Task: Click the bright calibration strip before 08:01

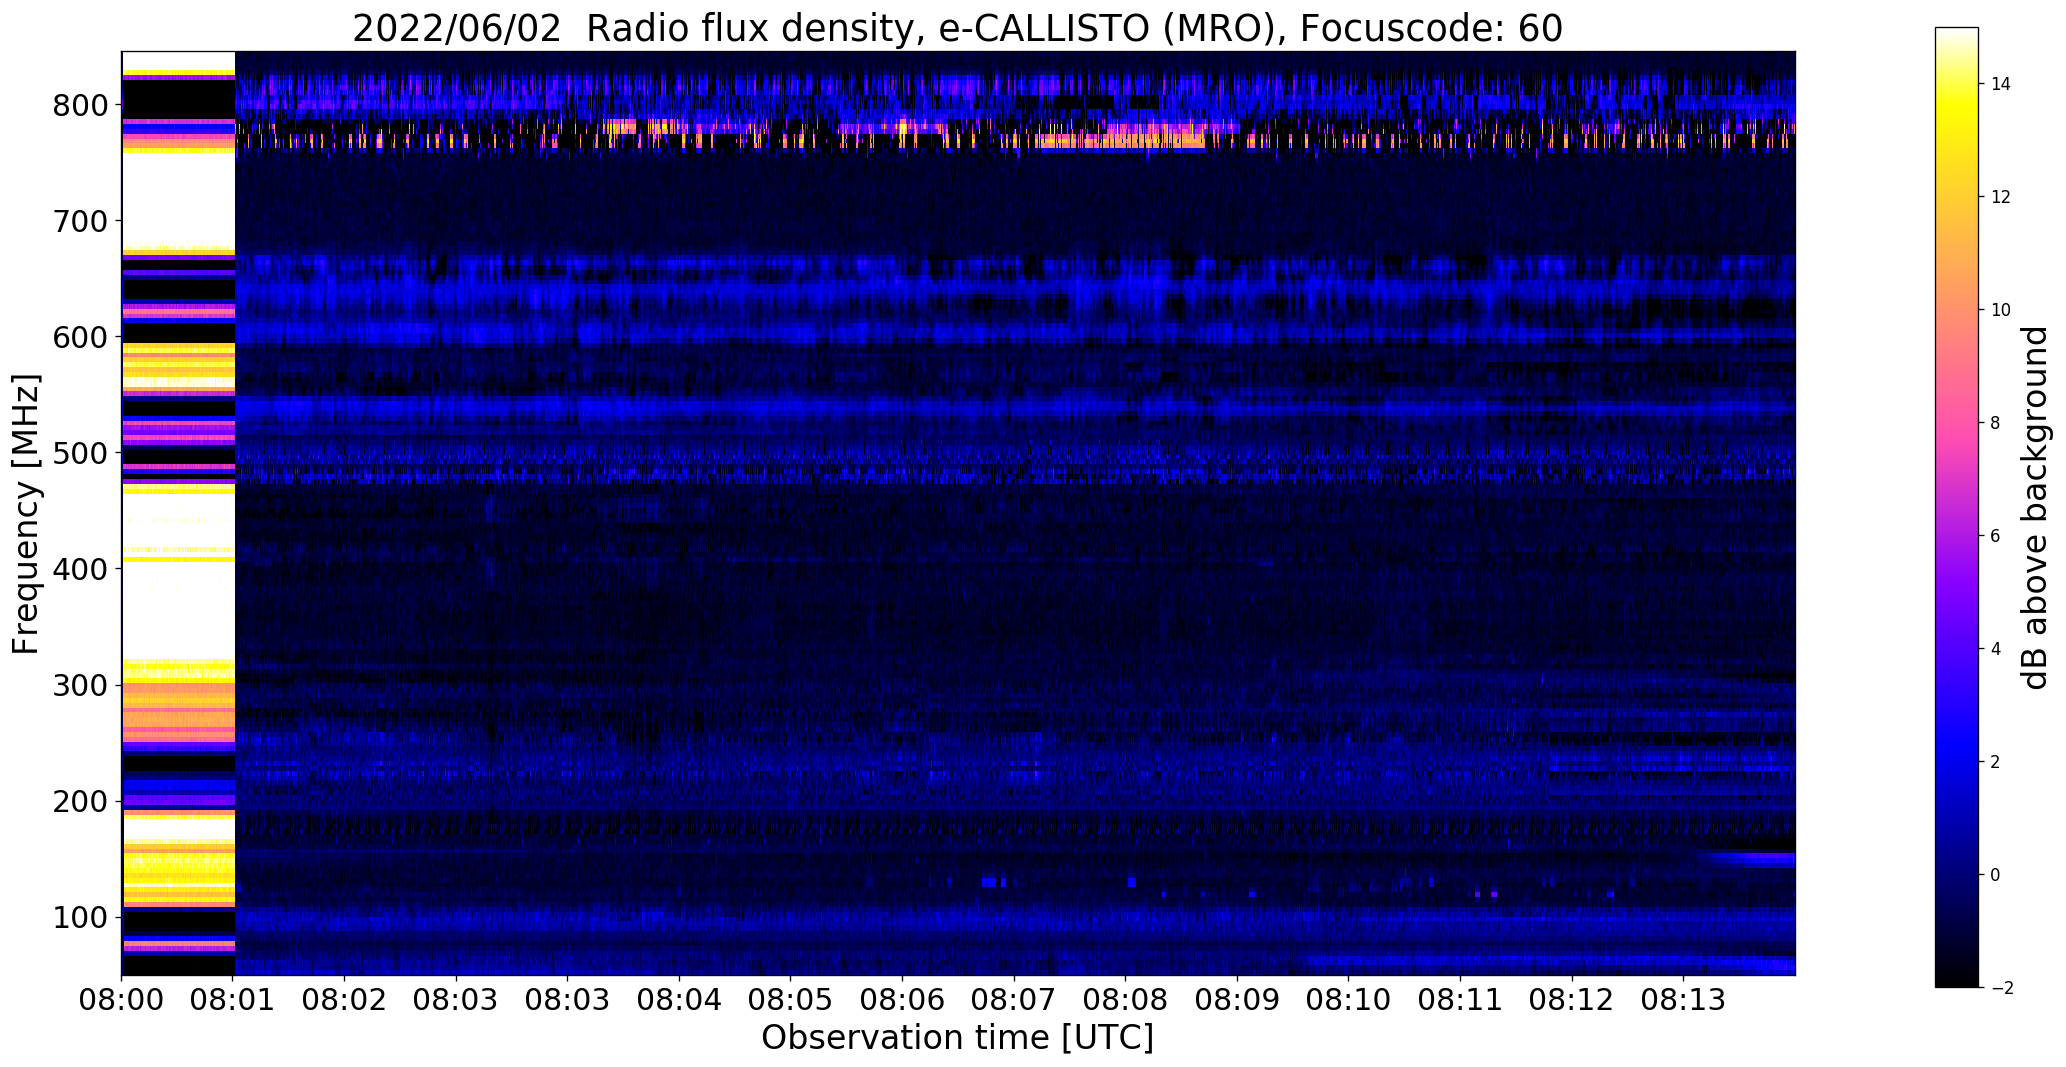Action: pos(178,513)
